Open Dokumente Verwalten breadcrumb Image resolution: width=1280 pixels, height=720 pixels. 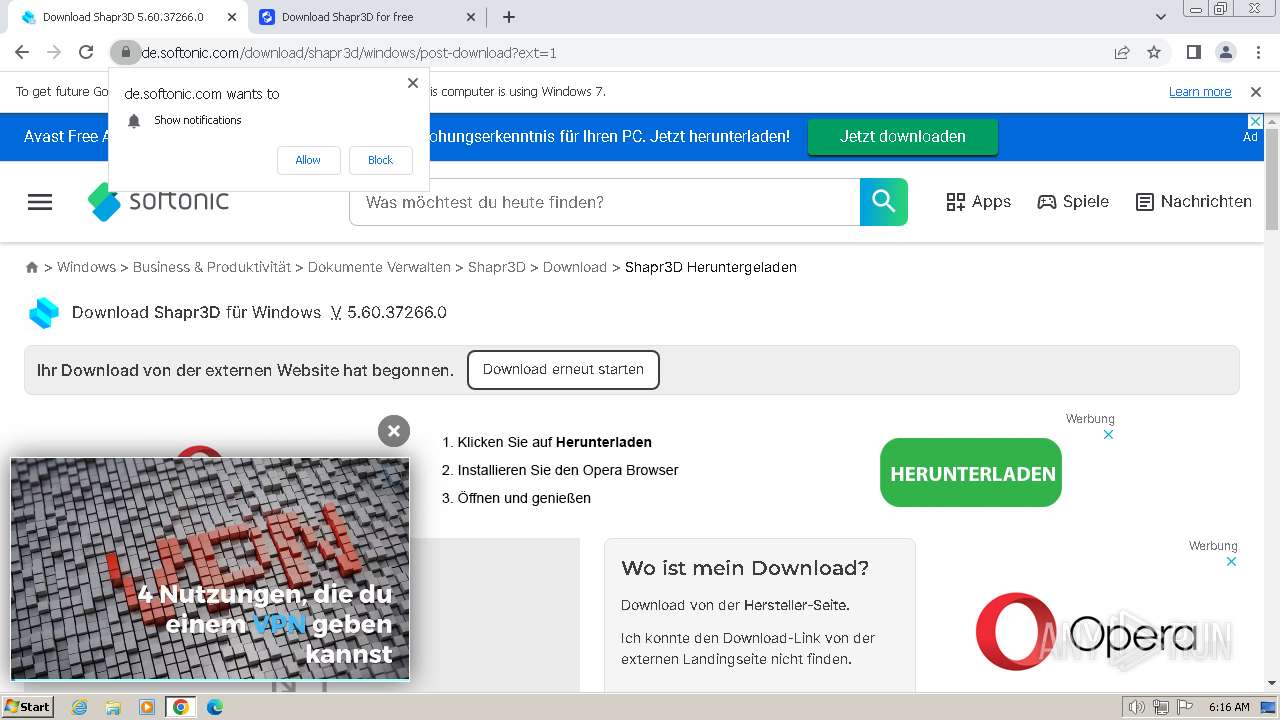(x=379, y=267)
